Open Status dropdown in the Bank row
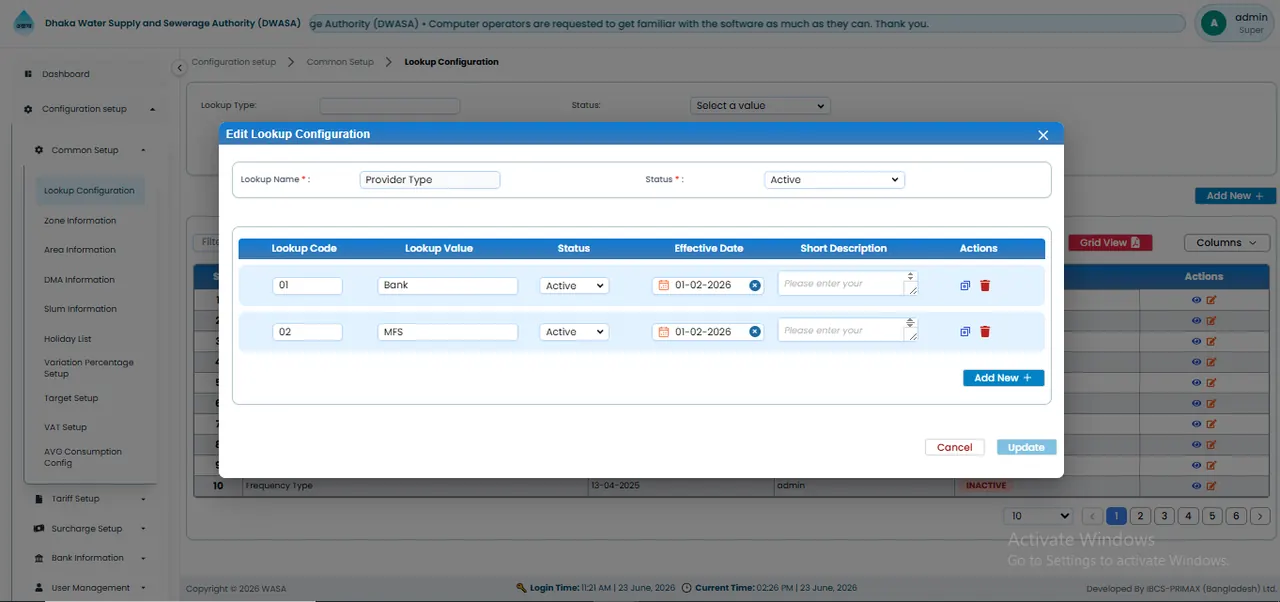1280x602 pixels. [x=574, y=285]
